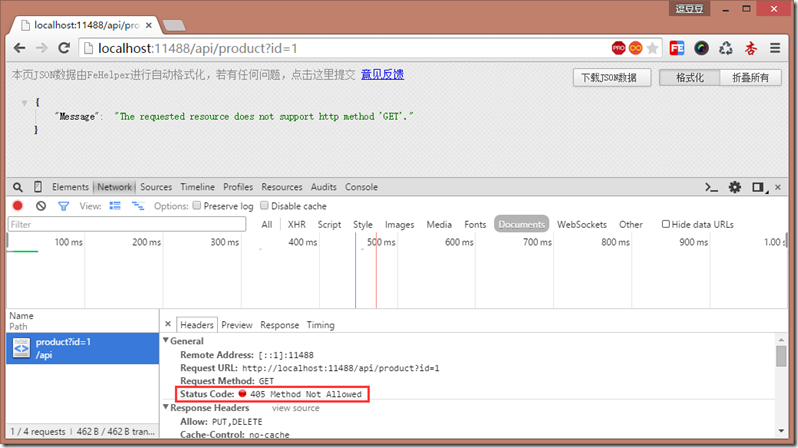The width and height of the screenshot is (798, 448).
Task: Change DevTools dock side icon
Action: coord(759,188)
